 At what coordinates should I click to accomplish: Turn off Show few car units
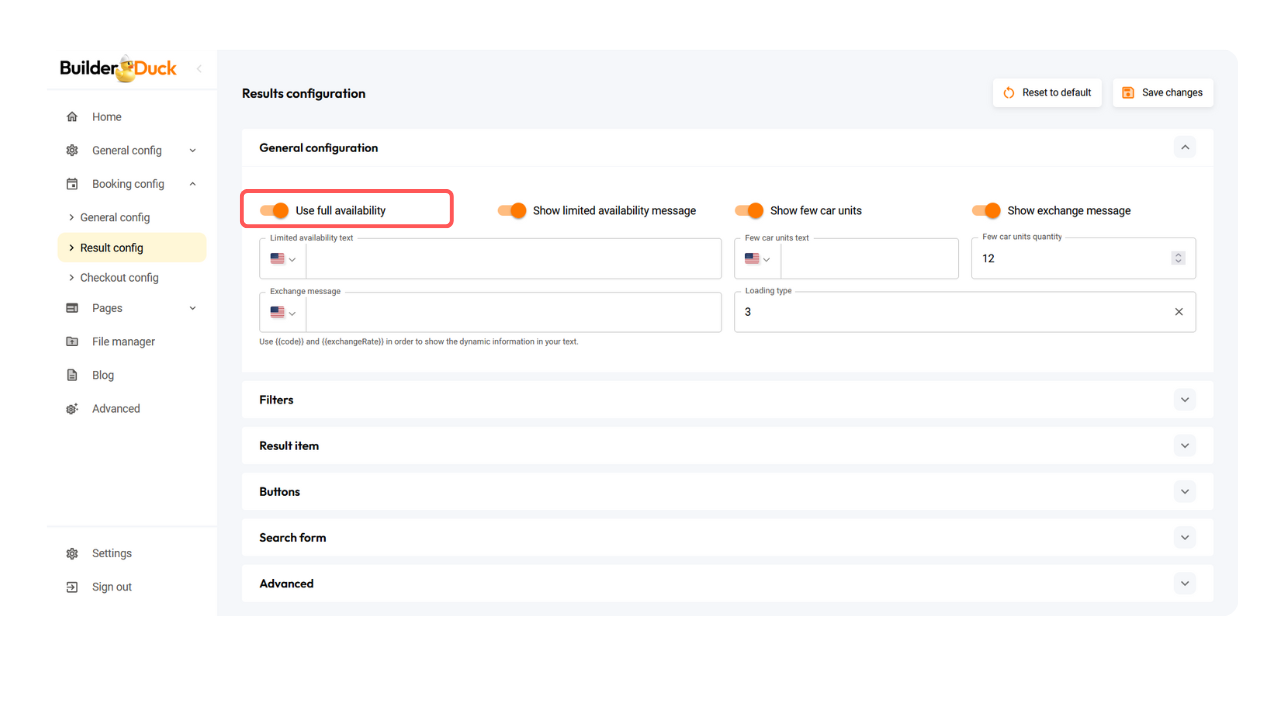749,211
